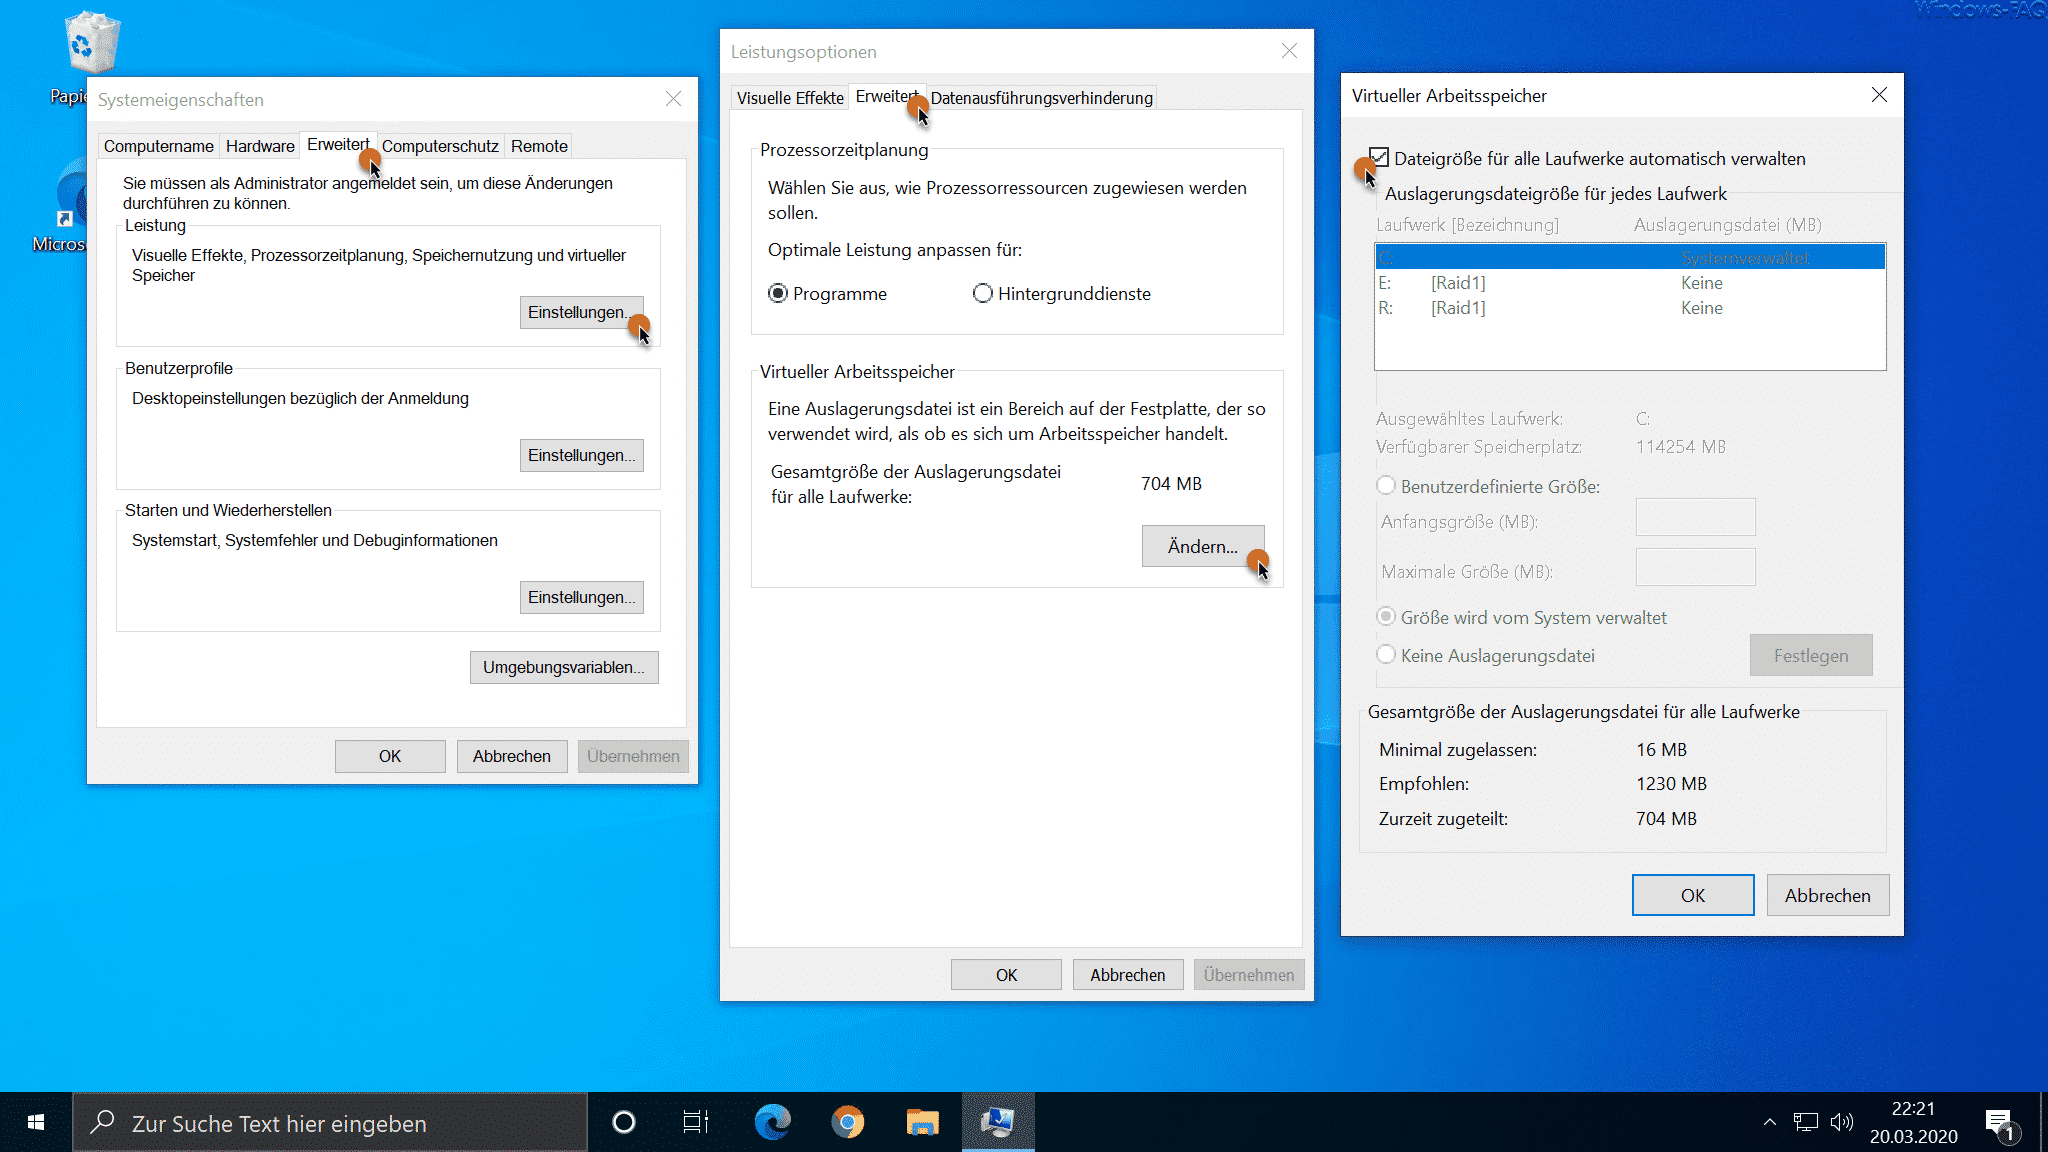The image size is (2048, 1152).
Task: Close the Leistungsoptionen window
Action: click(1289, 51)
